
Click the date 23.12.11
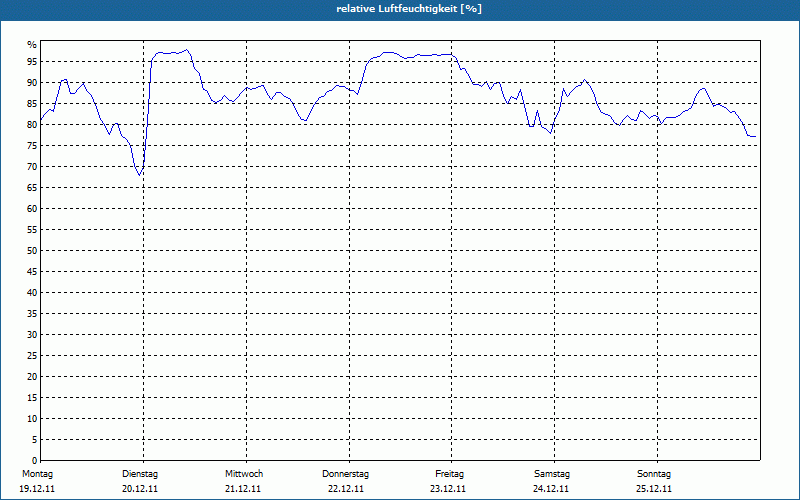448,489
